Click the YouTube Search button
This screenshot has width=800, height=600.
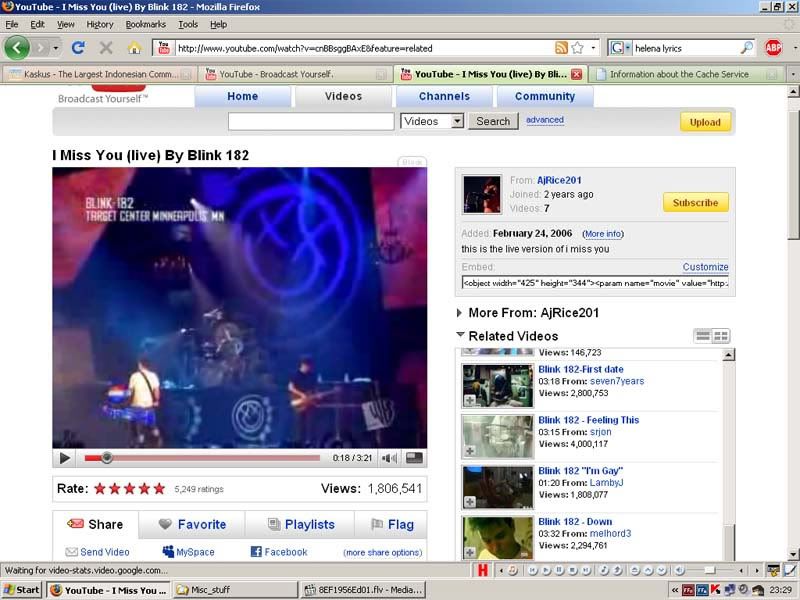coord(493,121)
